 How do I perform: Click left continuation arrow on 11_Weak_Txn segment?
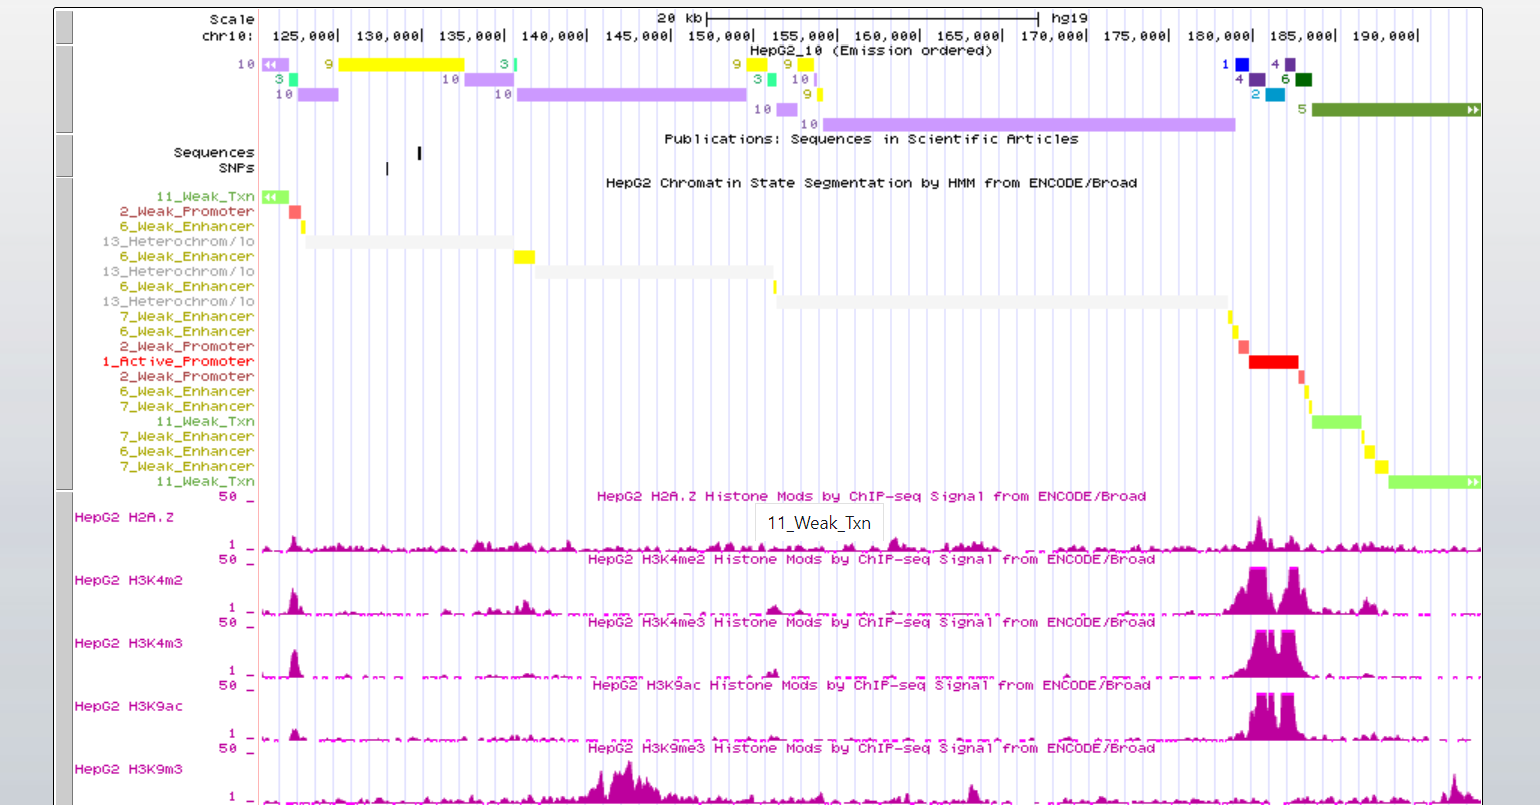[270, 197]
